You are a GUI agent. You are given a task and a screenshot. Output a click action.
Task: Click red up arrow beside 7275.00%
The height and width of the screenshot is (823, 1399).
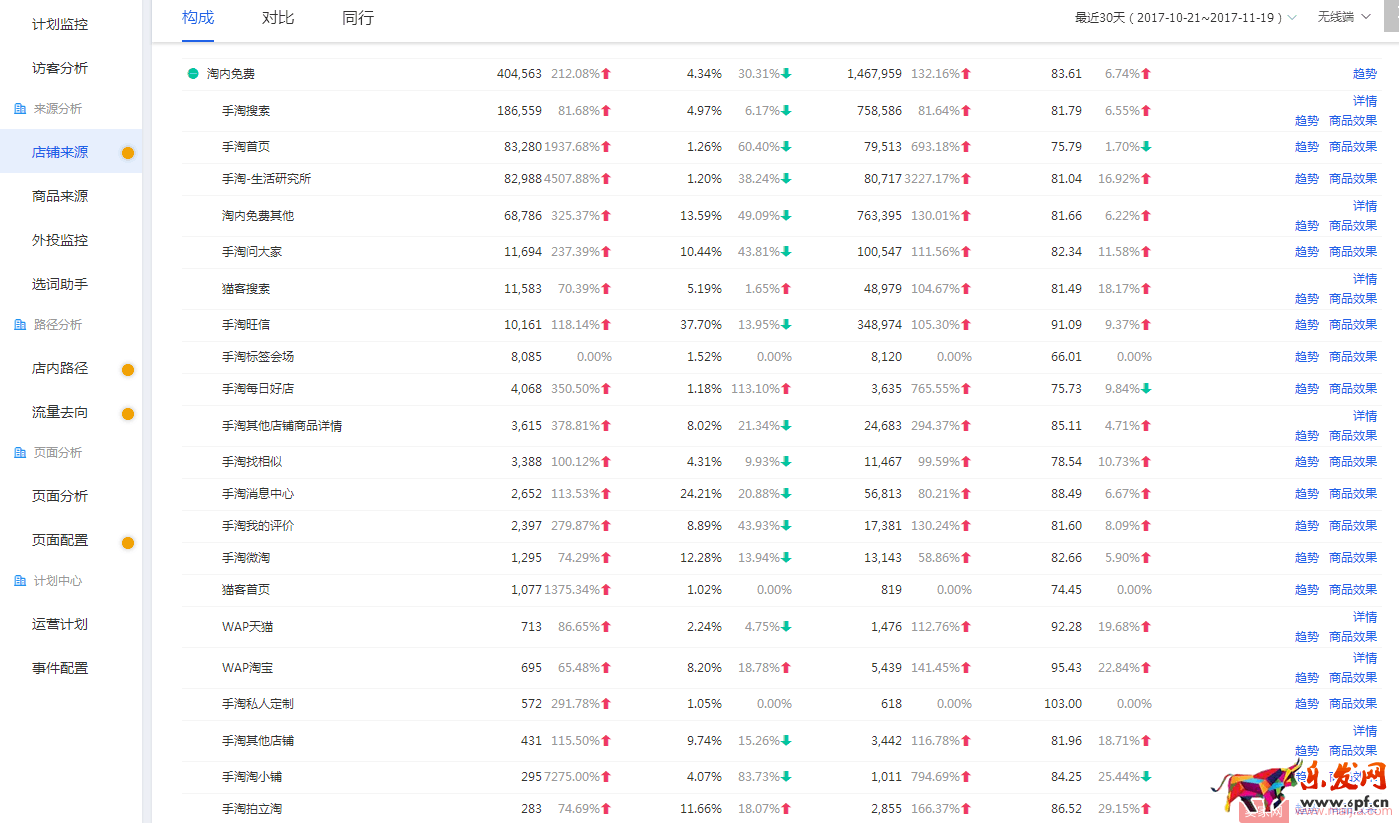[606, 777]
